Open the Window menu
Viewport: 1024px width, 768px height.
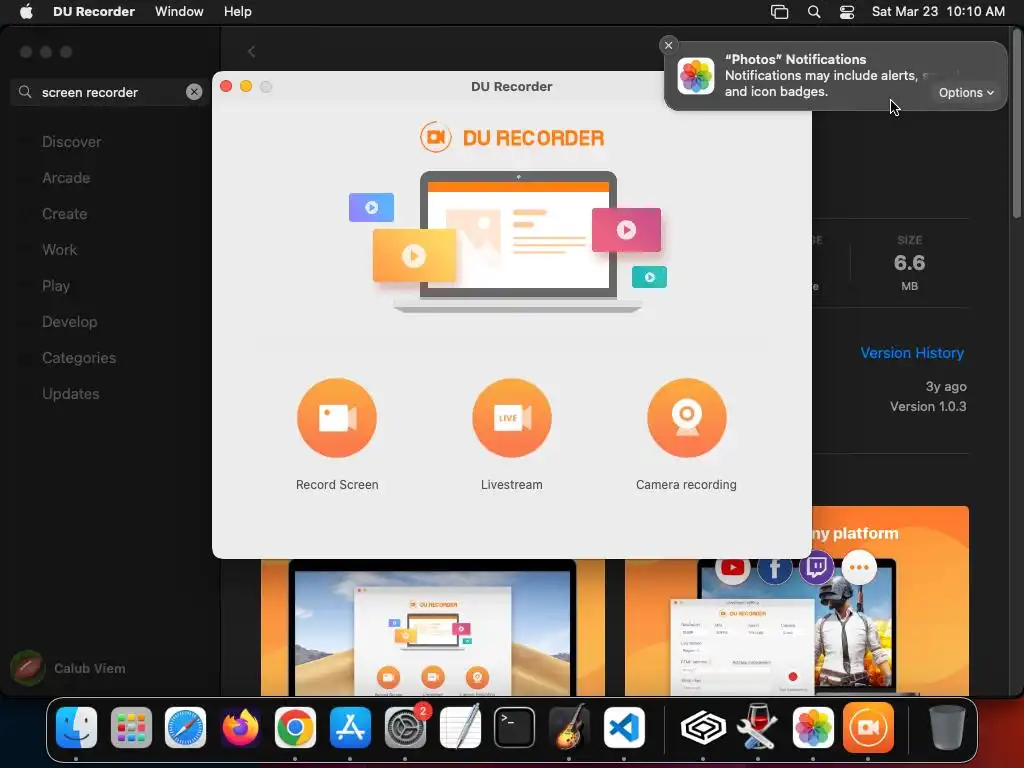[179, 11]
